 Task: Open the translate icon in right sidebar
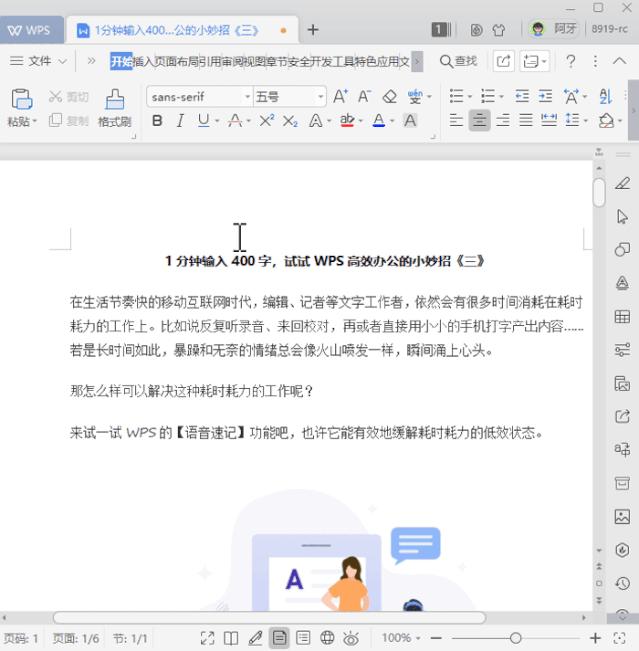(622, 449)
